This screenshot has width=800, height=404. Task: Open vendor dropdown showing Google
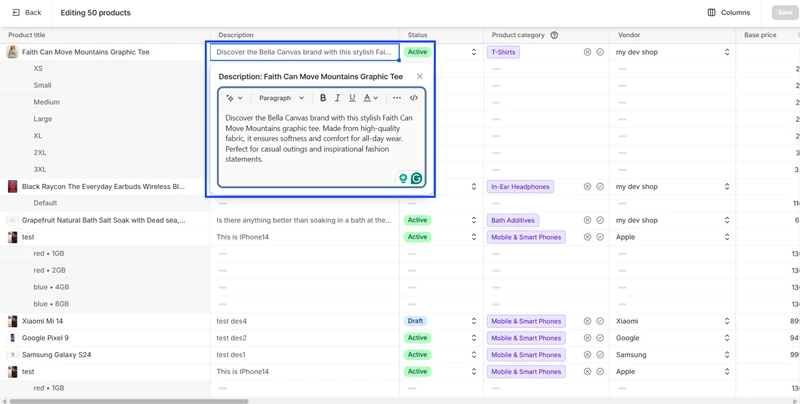point(727,338)
